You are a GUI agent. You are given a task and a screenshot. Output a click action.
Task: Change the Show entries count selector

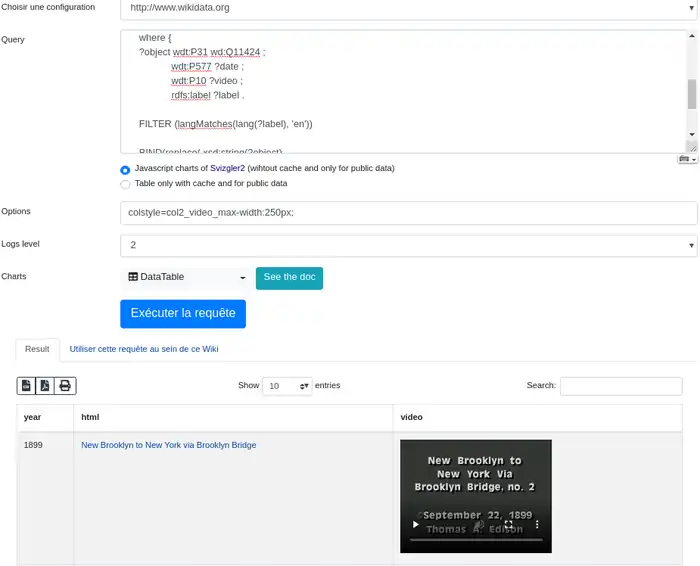287,386
